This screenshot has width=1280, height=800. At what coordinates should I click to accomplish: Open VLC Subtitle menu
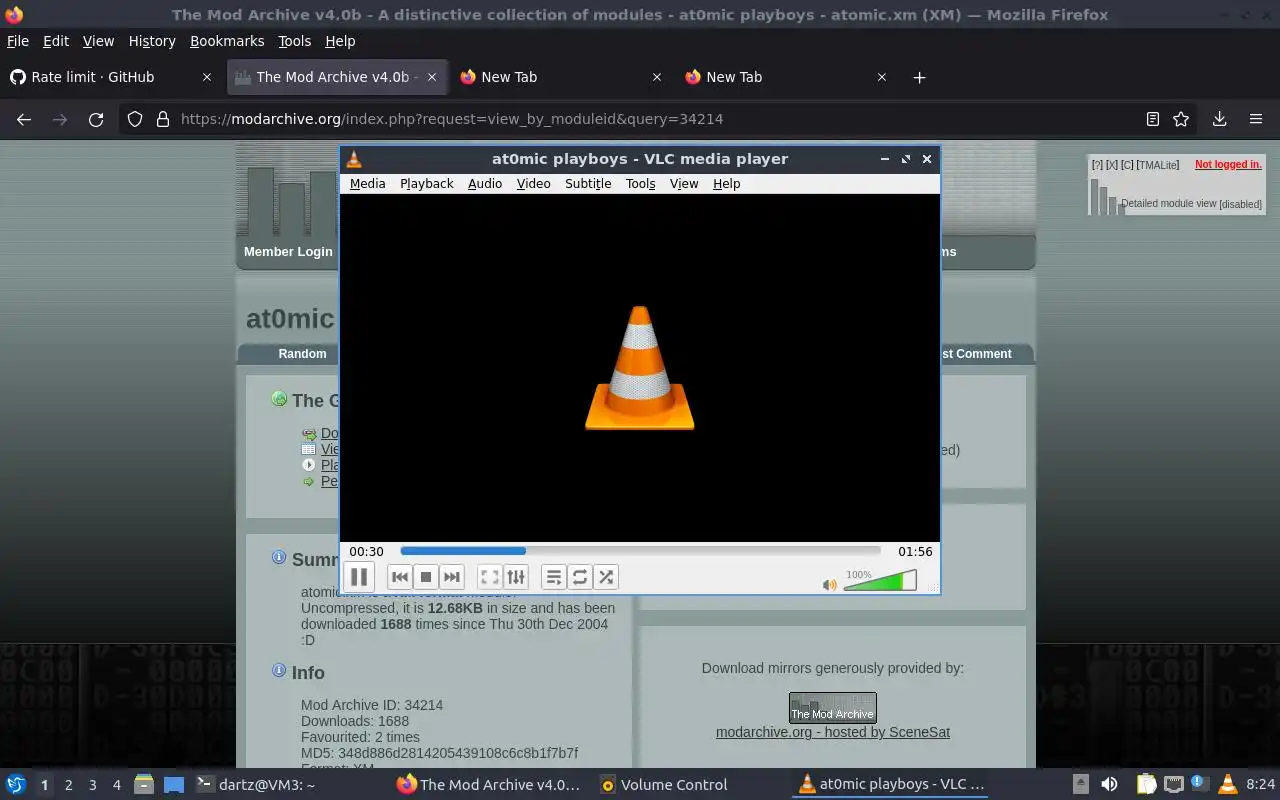click(x=588, y=183)
